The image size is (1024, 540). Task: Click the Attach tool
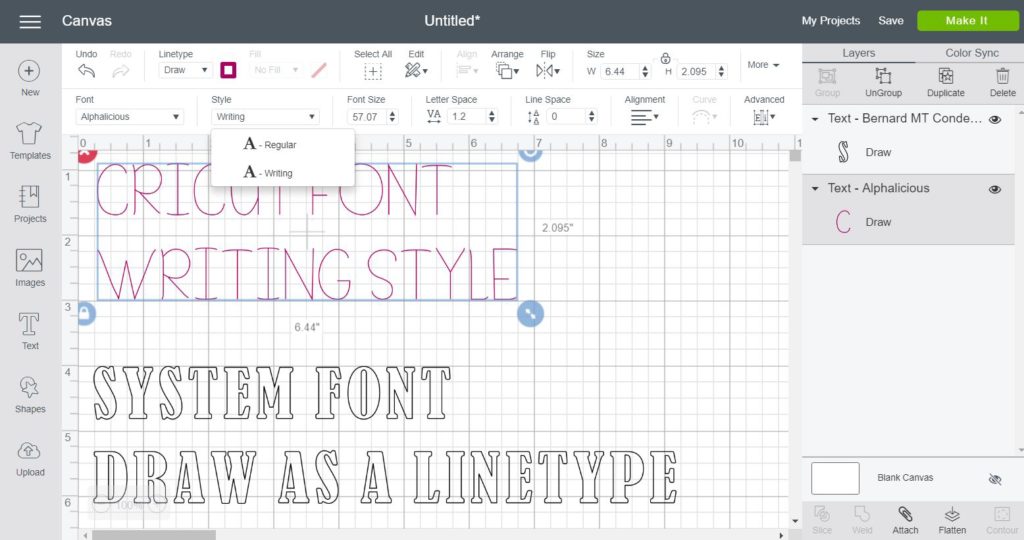[905, 520]
